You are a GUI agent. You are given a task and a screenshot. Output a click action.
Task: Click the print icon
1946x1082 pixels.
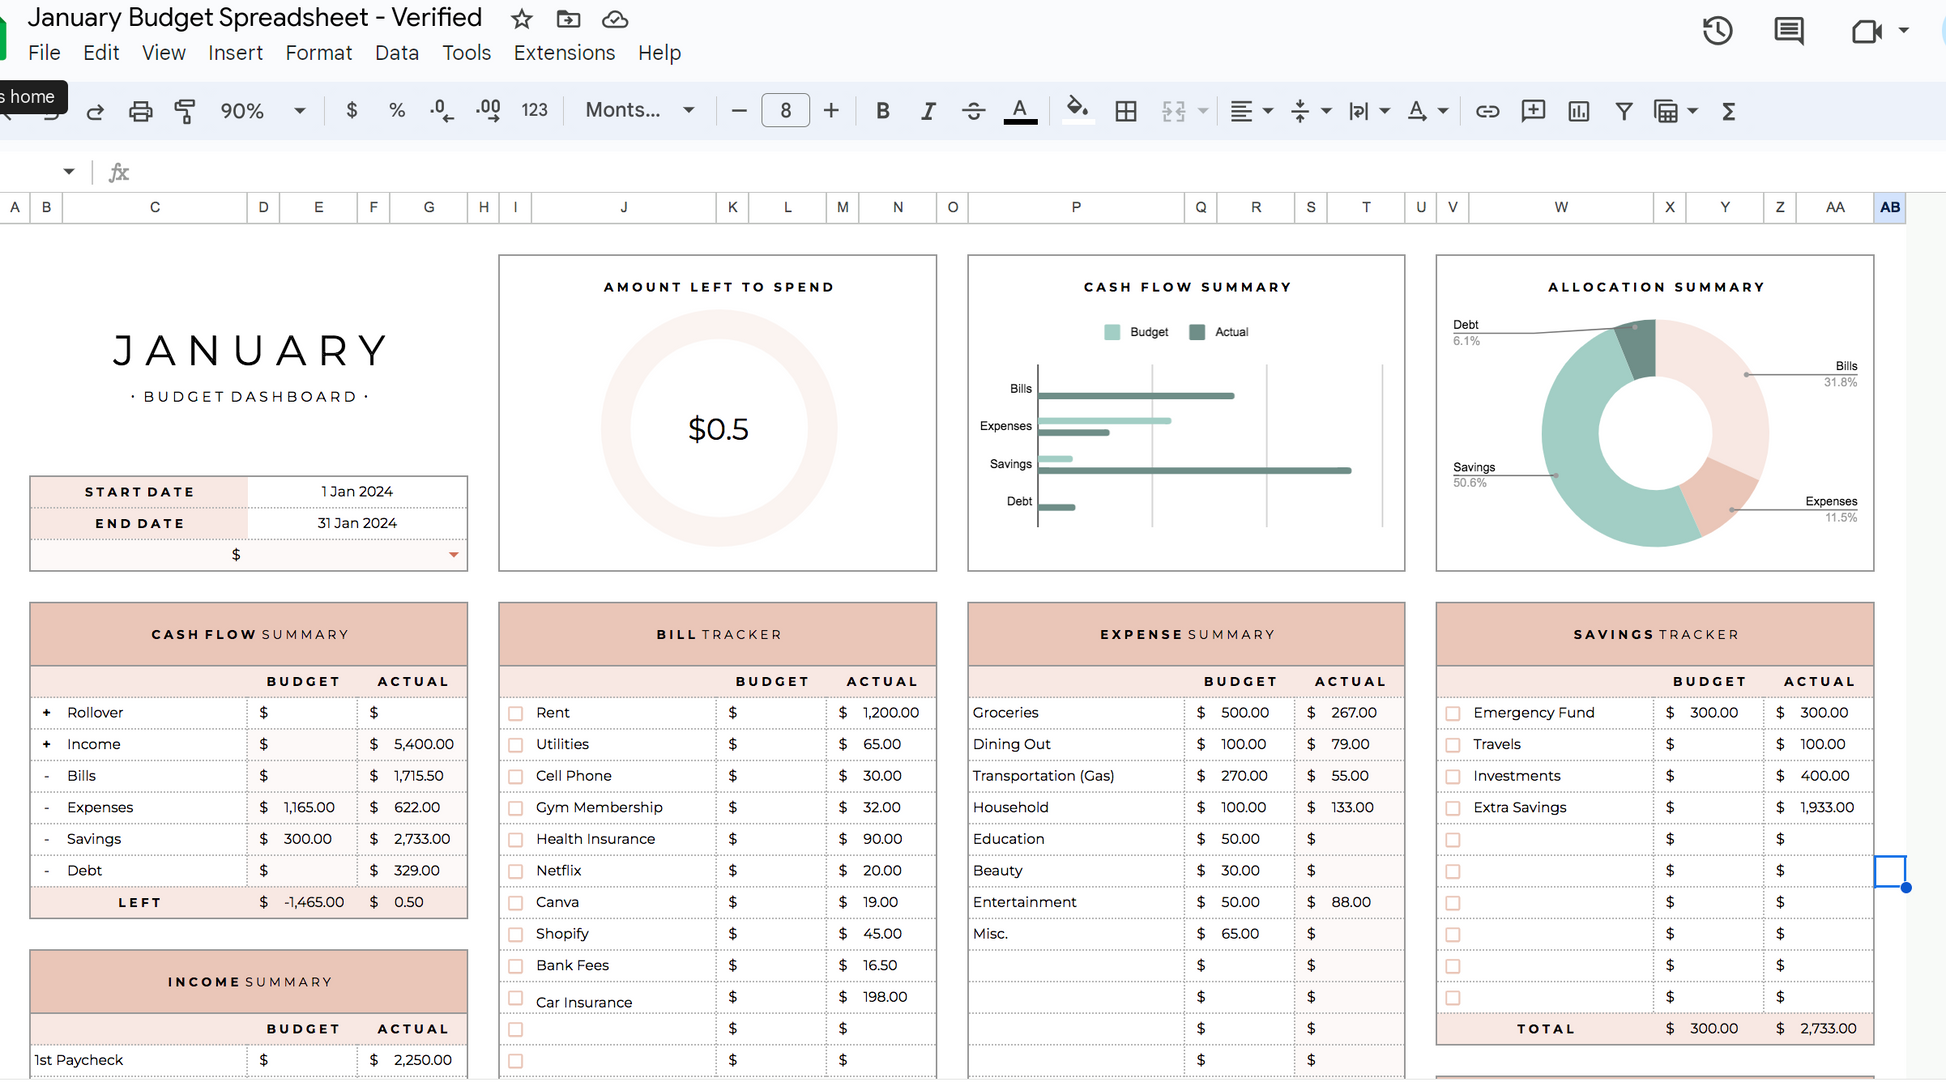click(x=140, y=111)
